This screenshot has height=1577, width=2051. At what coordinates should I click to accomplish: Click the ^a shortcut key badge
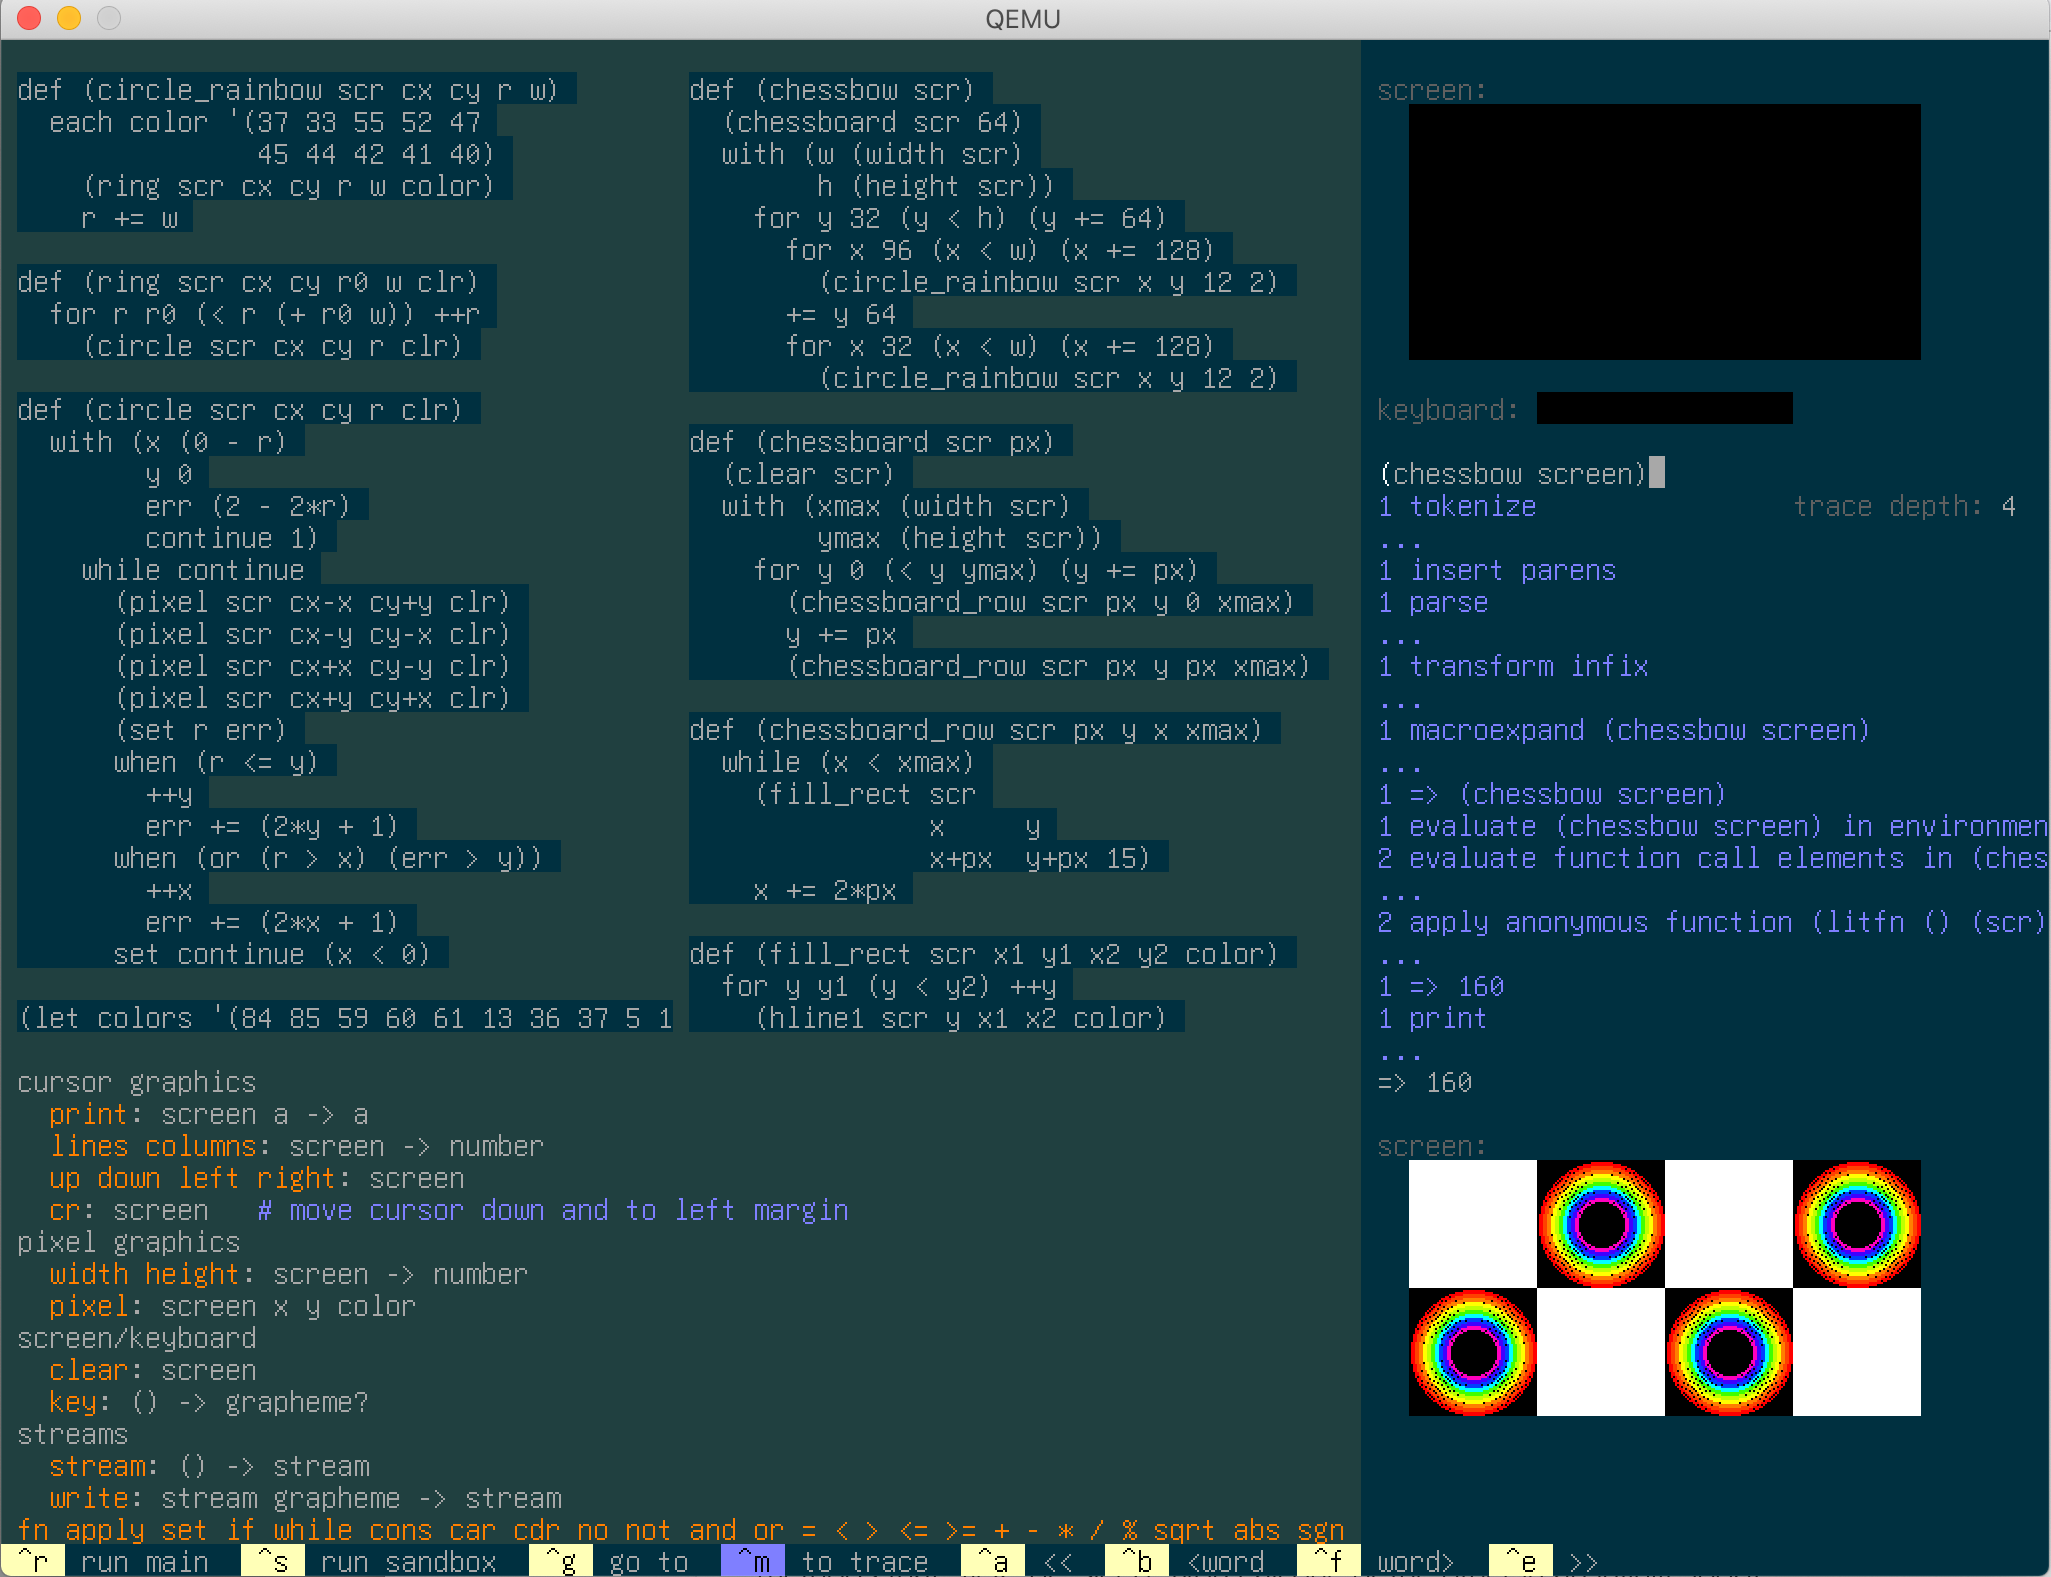pyautogui.click(x=993, y=1561)
